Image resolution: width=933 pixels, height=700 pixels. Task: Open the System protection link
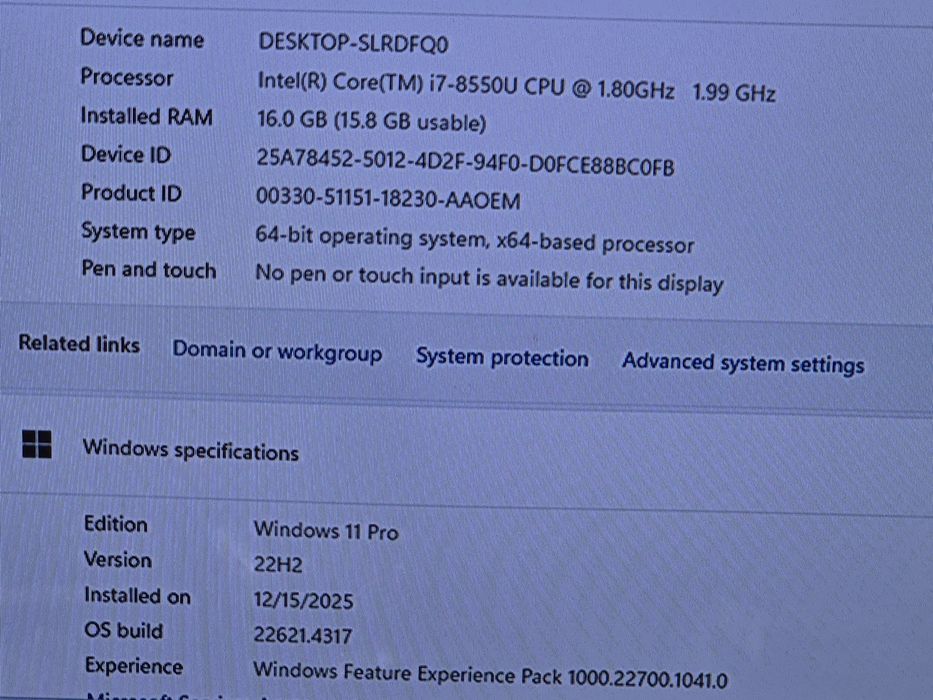(x=502, y=357)
